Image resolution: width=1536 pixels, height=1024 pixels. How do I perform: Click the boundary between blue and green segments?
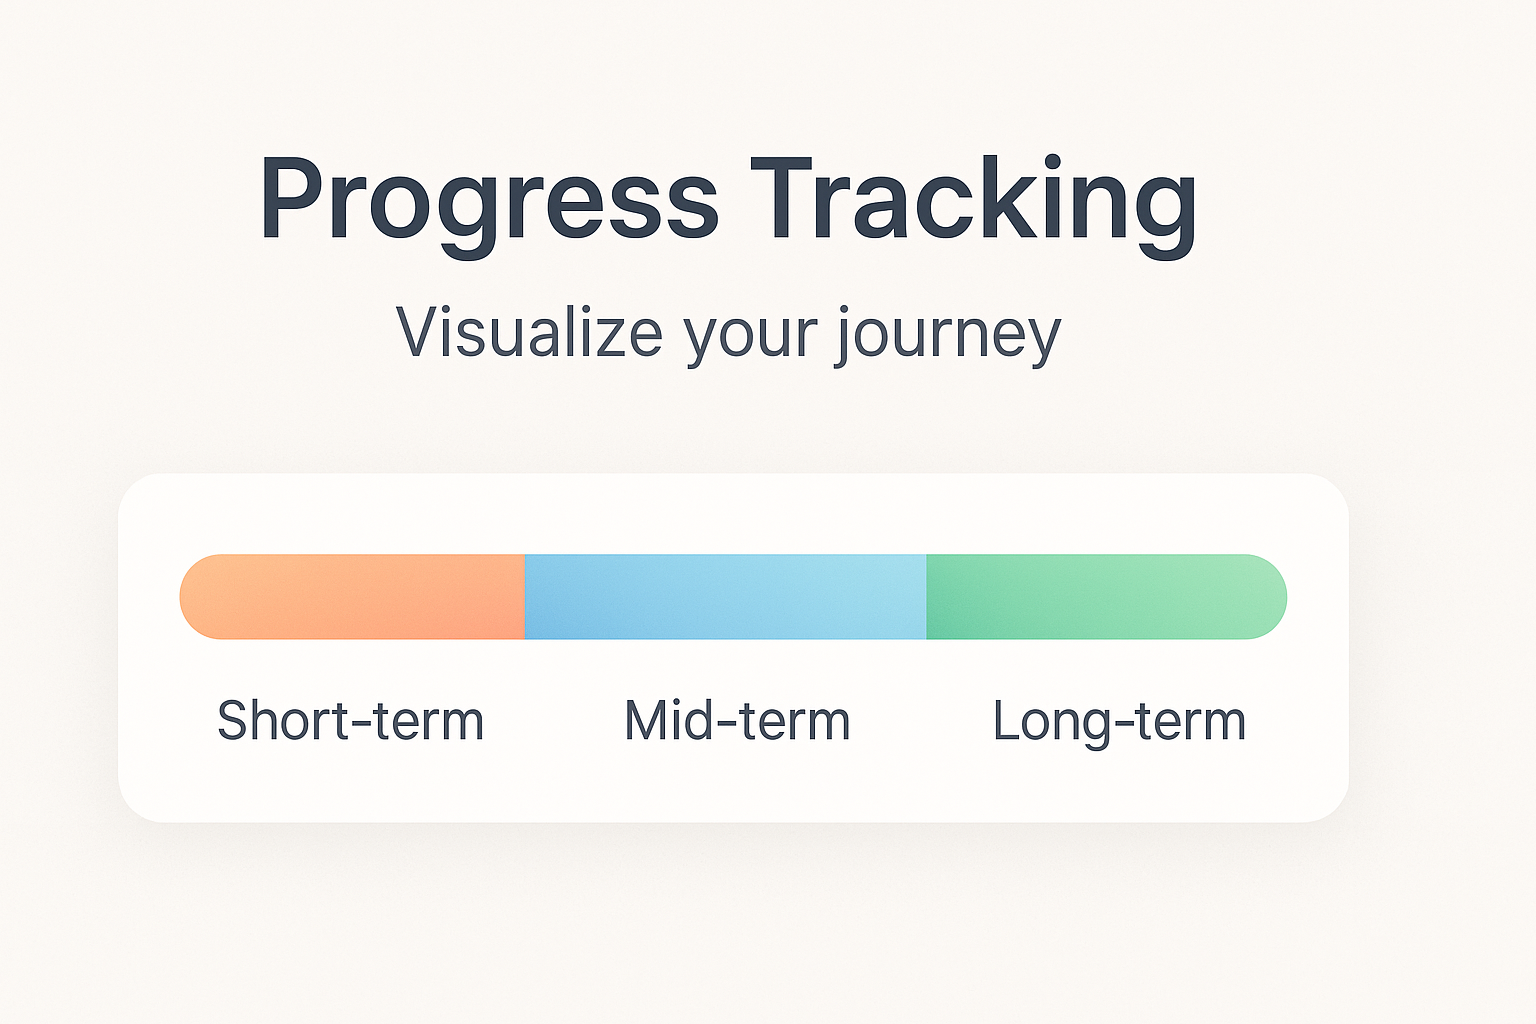pyautogui.click(x=926, y=597)
